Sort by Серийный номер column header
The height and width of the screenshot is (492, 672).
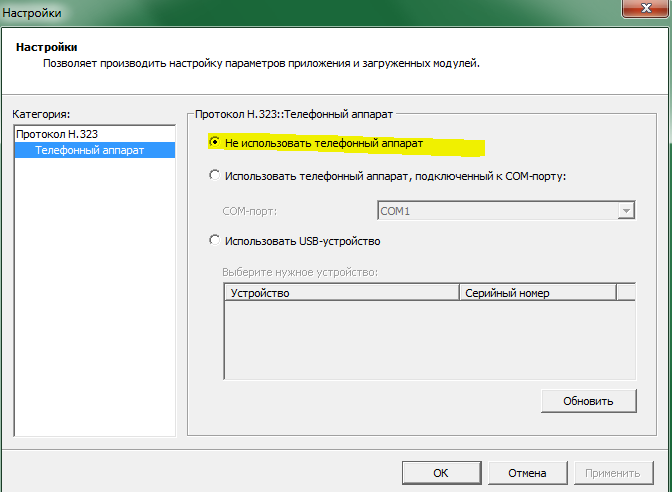(x=537, y=293)
